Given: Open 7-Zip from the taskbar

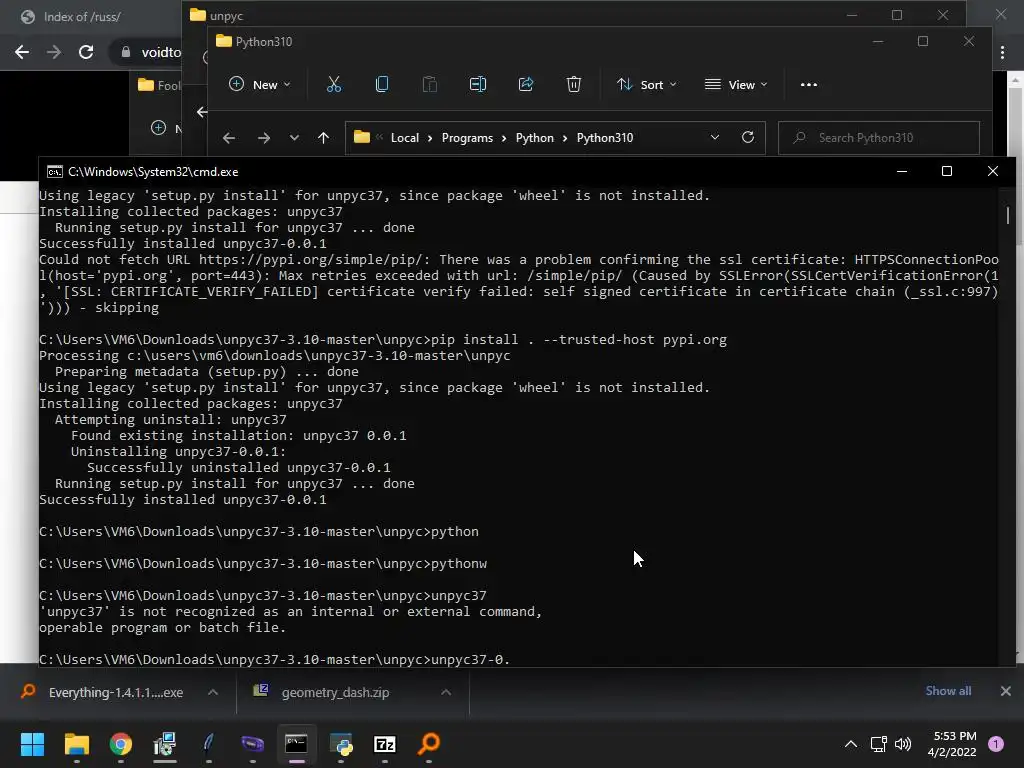Looking at the screenshot, I should click(x=385, y=744).
